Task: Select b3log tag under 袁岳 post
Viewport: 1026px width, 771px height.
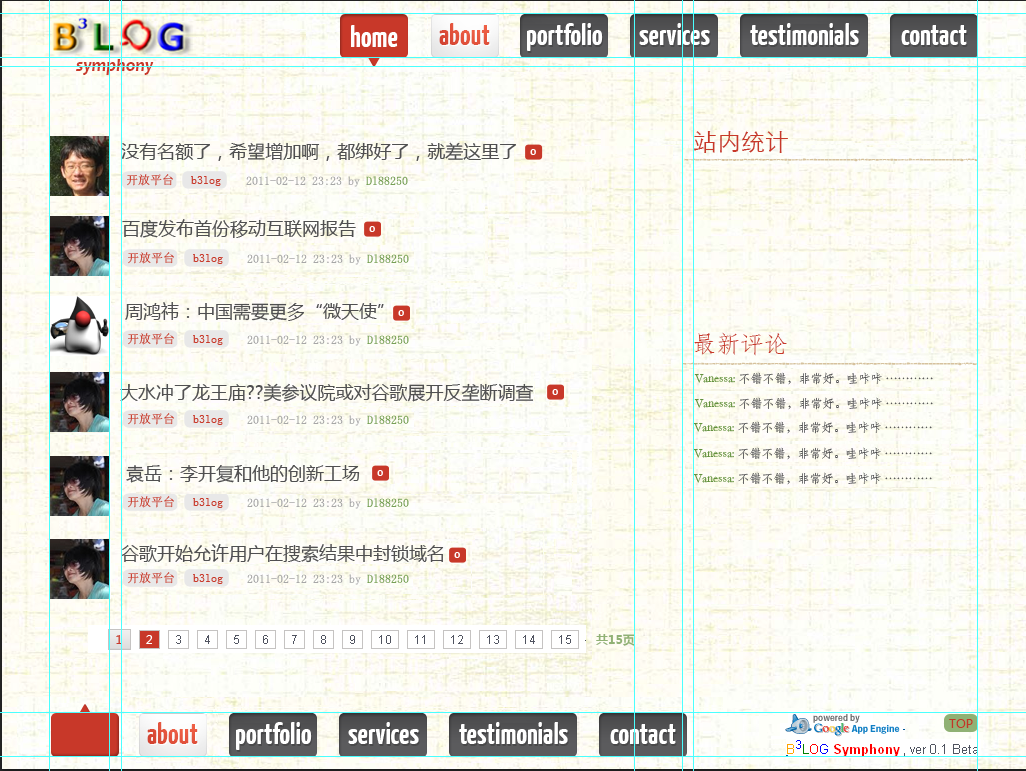Action: (207, 502)
